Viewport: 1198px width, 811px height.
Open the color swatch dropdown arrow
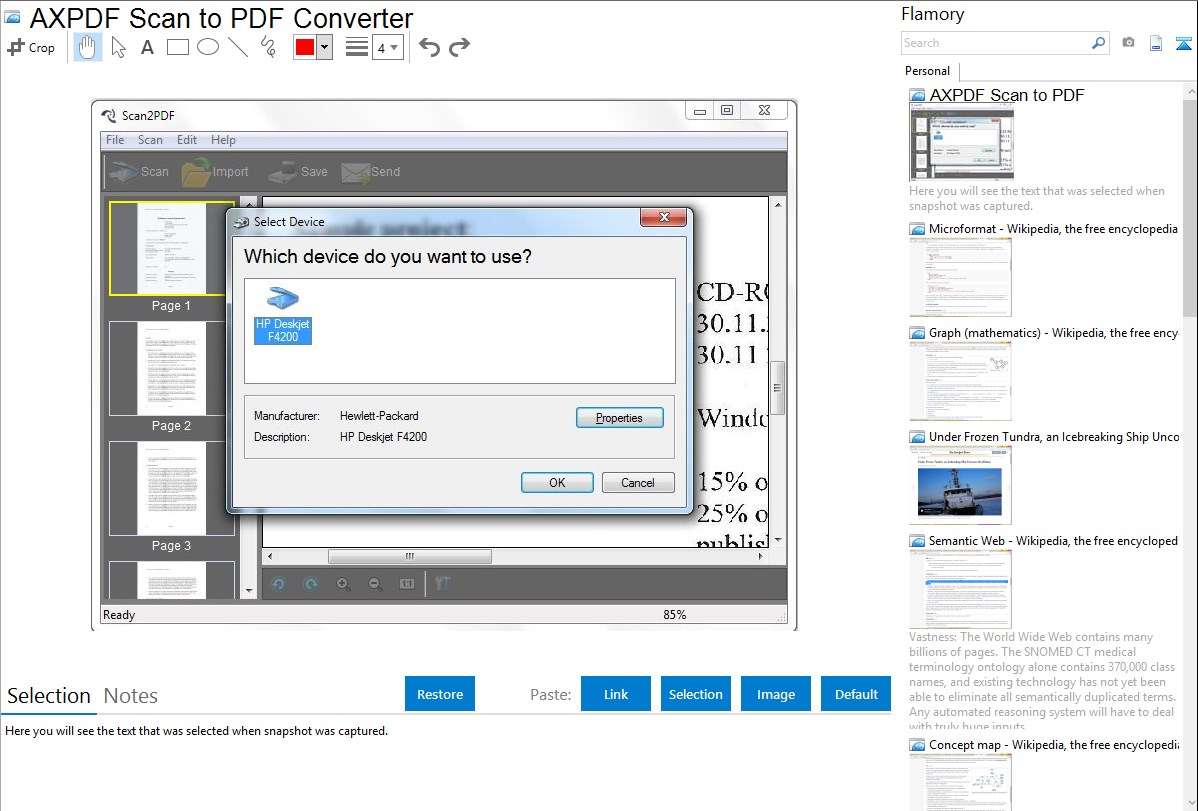click(x=324, y=47)
